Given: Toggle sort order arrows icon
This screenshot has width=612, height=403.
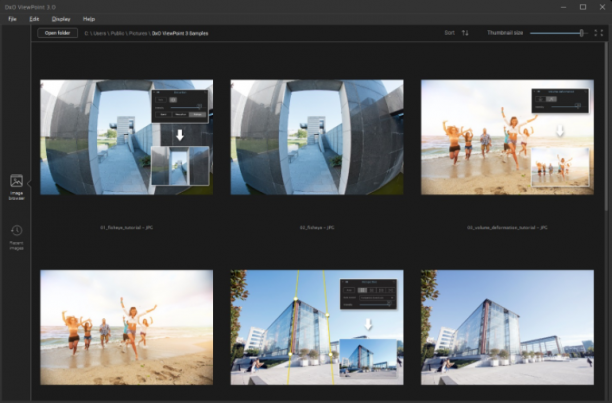Looking at the screenshot, I should tap(465, 33).
